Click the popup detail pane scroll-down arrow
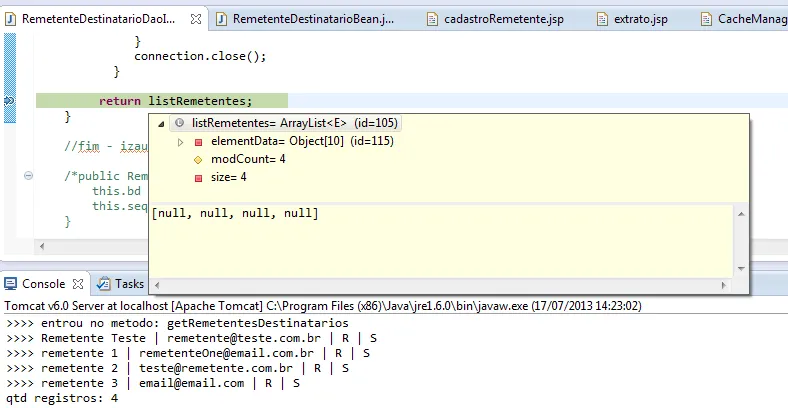Screen dimensions: 788x408 (741, 269)
